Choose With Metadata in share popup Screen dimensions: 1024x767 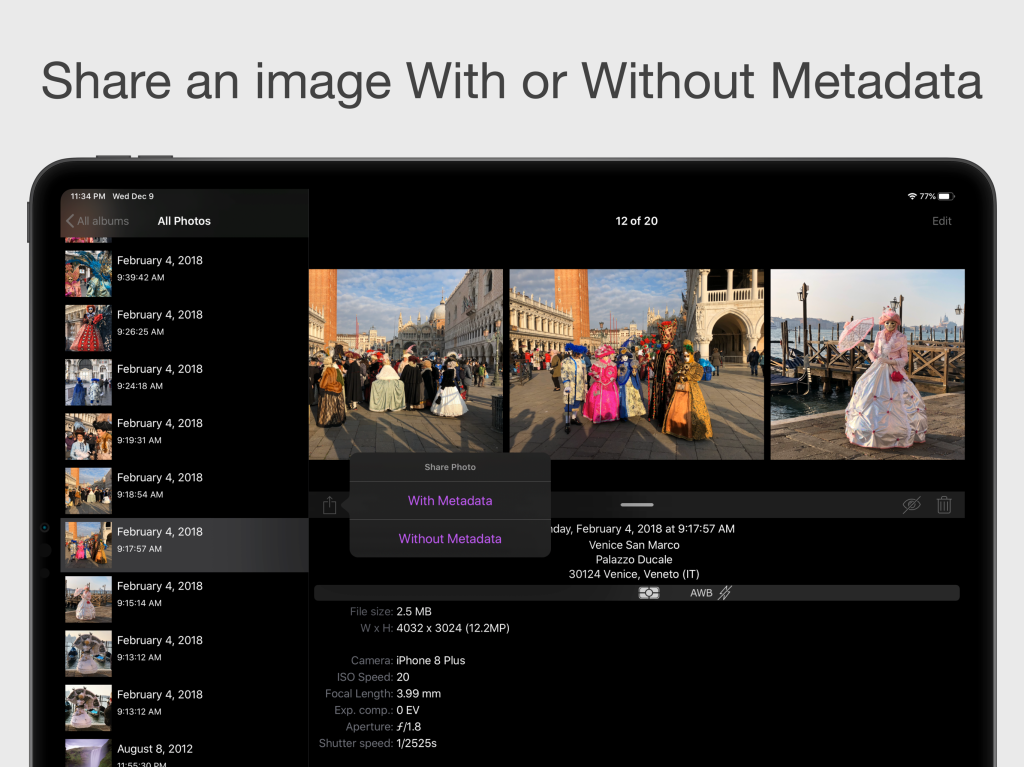tap(450, 501)
